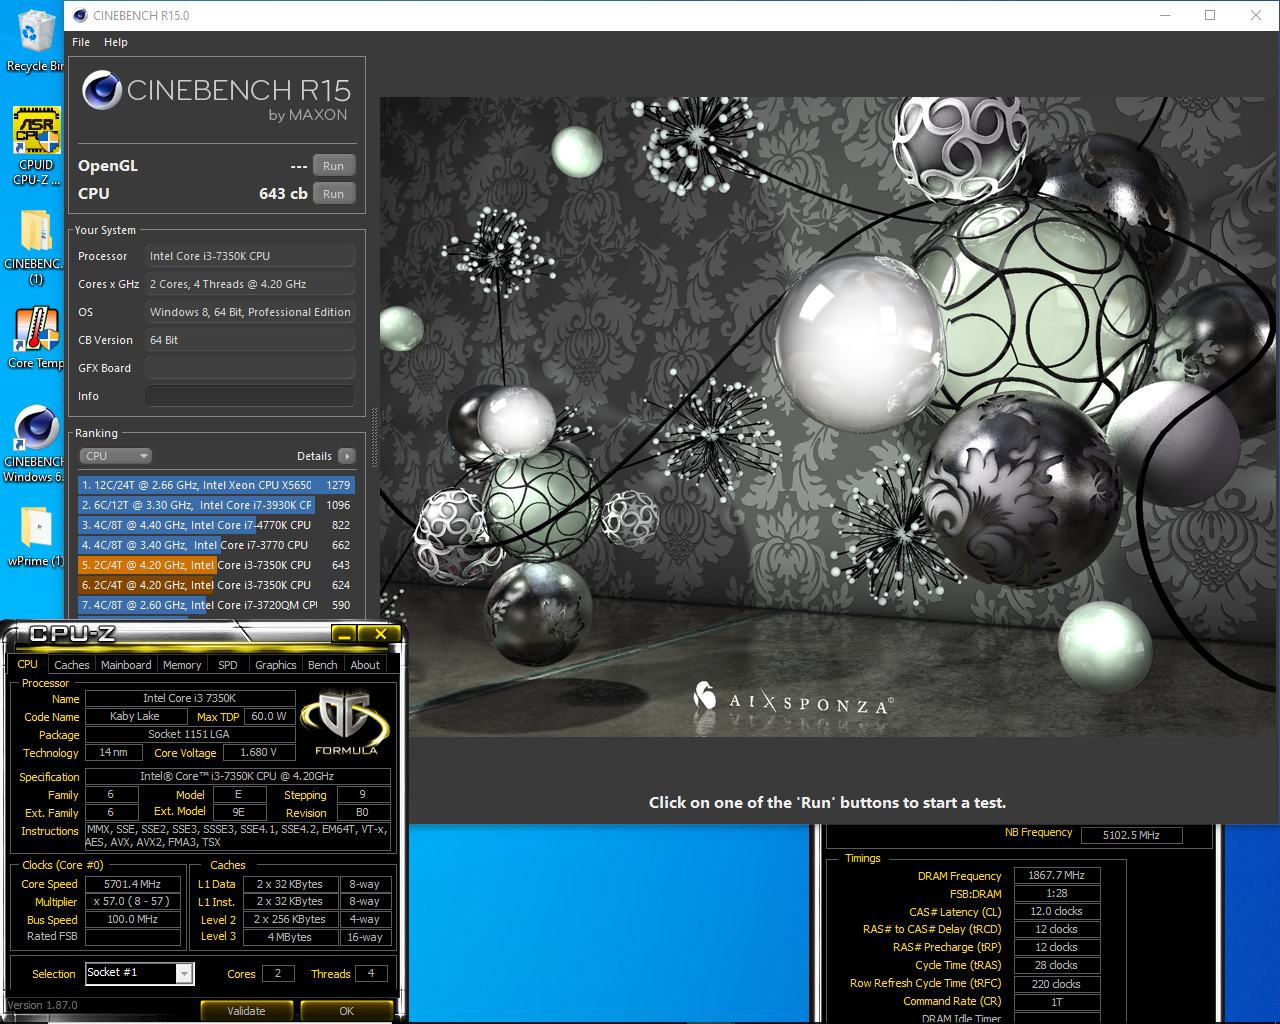Click the Command Rate value 1T
Image resolution: width=1280 pixels, height=1024 pixels.
click(1057, 1001)
